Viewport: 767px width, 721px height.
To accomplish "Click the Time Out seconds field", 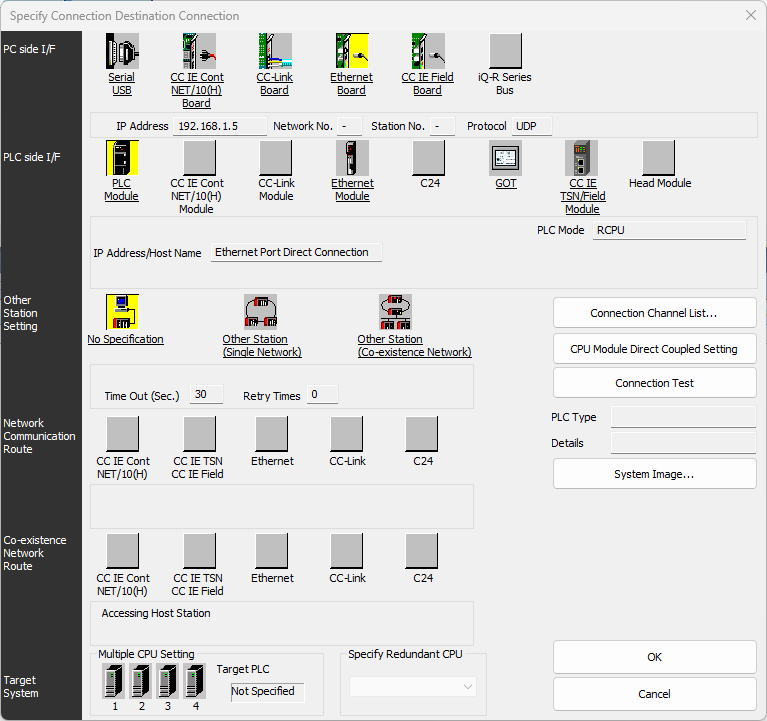I will point(207,395).
